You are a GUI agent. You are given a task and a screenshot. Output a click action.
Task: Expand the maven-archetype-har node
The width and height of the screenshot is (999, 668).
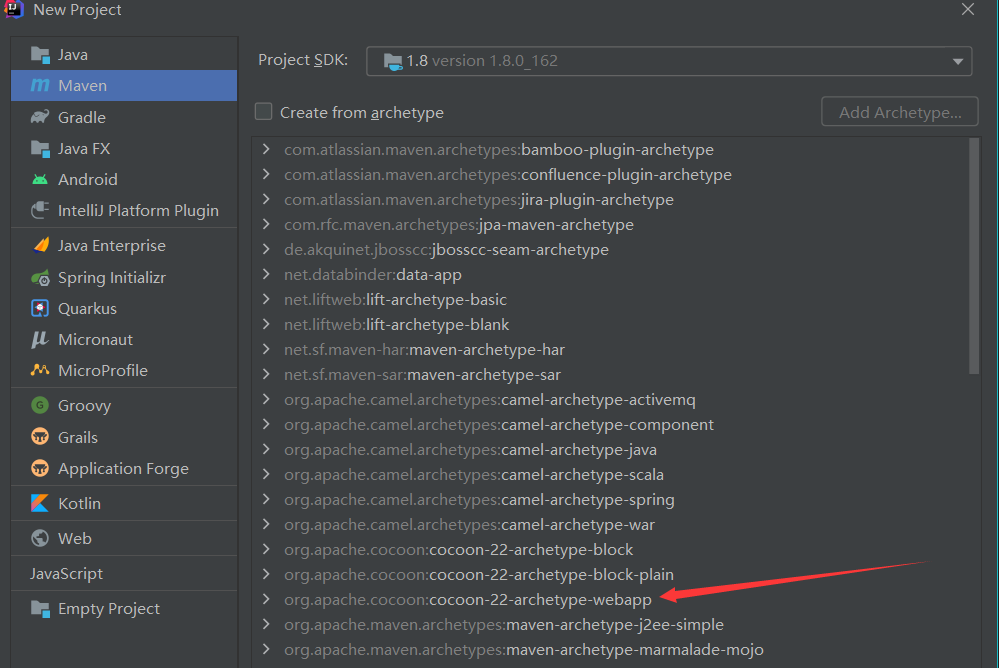(x=266, y=349)
